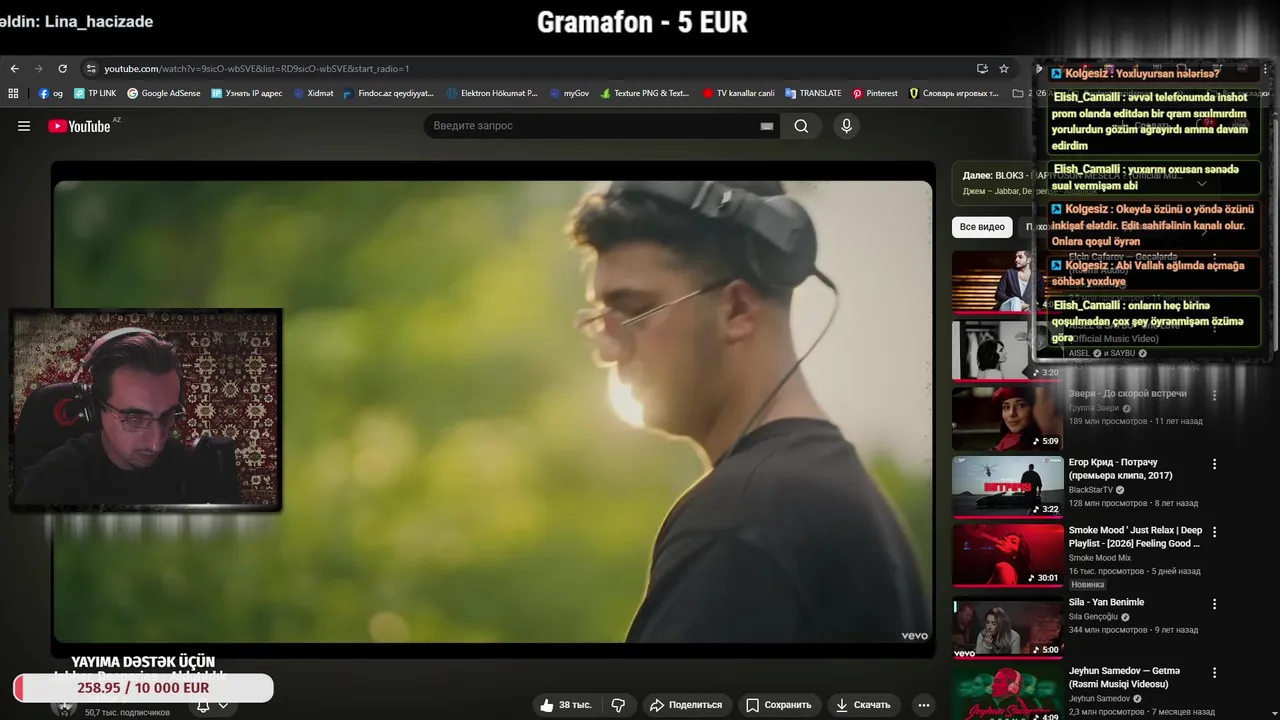Go back with the browser back arrow
The height and width of the screenshot is (720, 1280).
pyautogui.click(x=14, y=69)
